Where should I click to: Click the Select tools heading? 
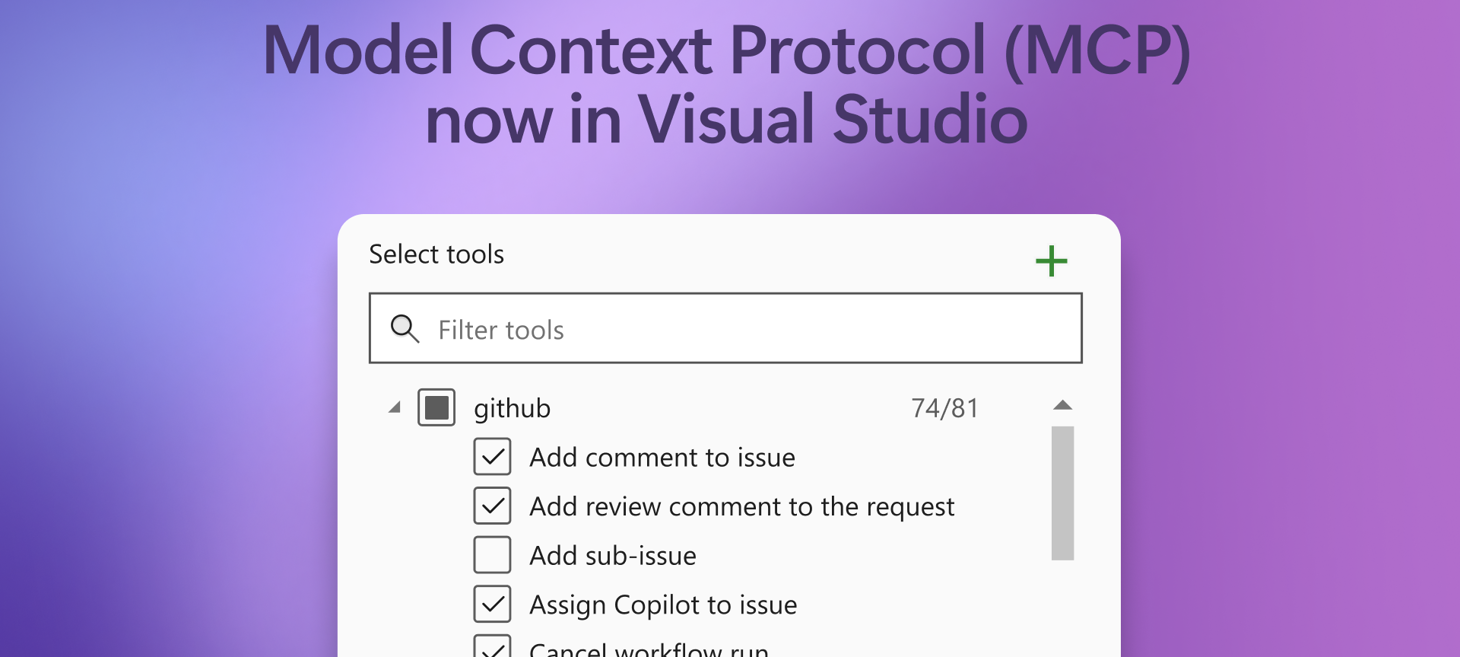click(436, 254)
